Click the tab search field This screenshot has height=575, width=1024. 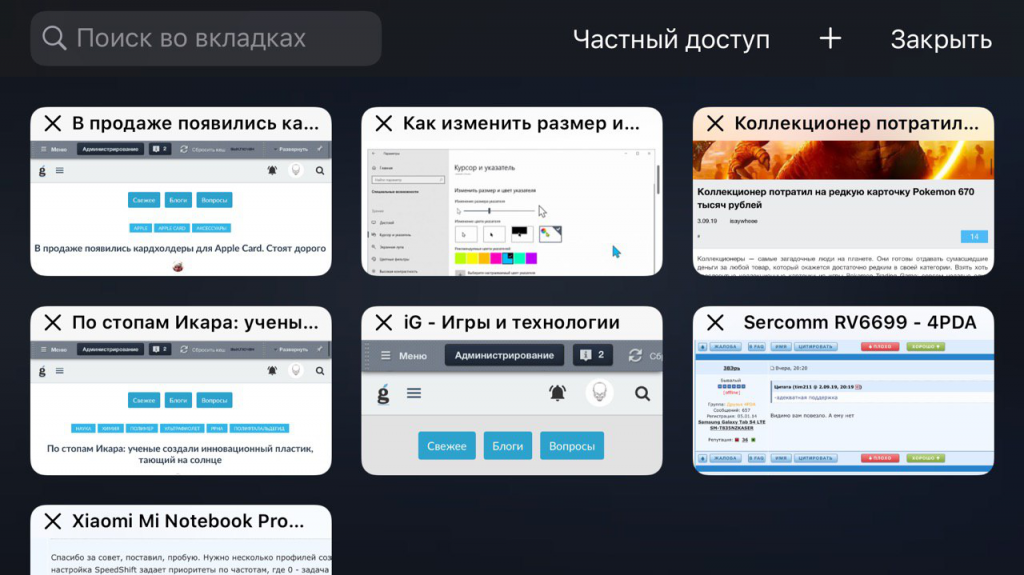(206, 39)
